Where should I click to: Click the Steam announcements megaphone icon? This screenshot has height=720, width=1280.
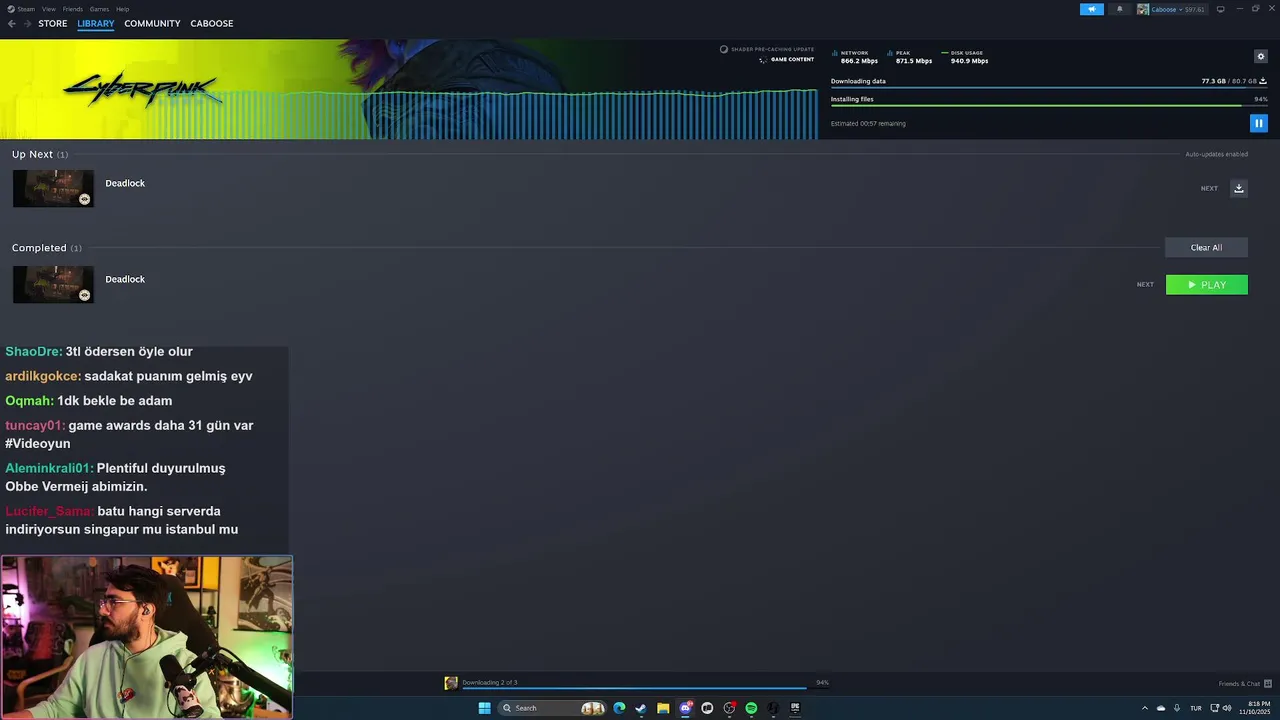[x=1091, y=9]
